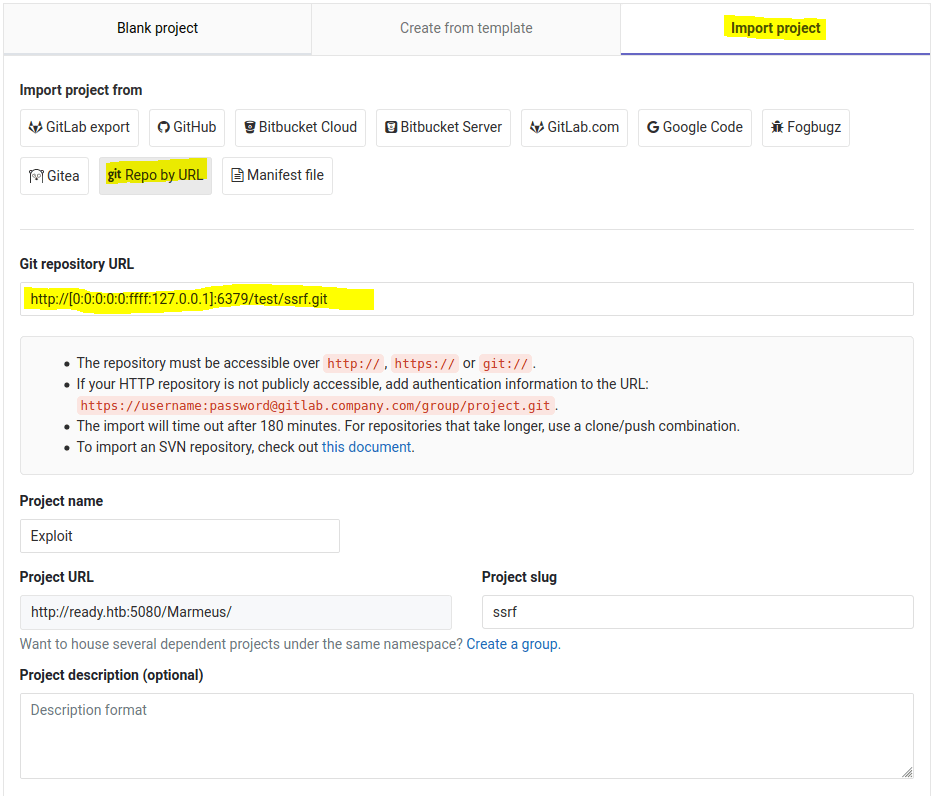Click the 'https://' code snippet
Screen dimensions: 948x796
(x=425, y=363)
